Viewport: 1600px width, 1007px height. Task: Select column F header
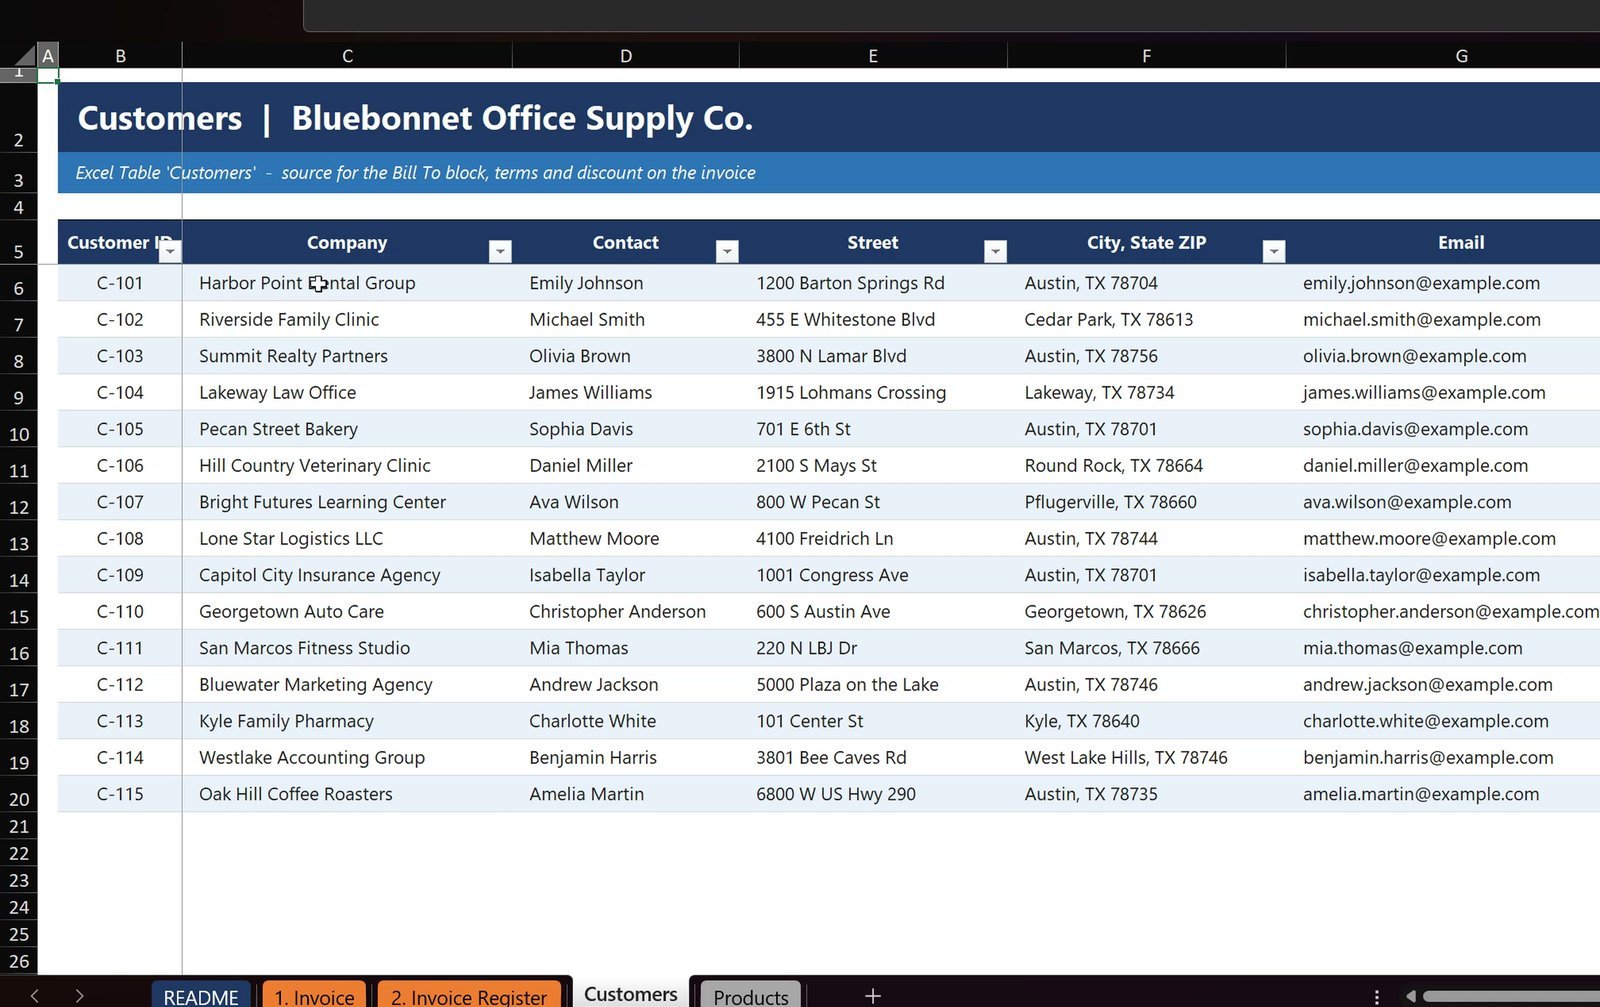click(x=1146, y=56)
